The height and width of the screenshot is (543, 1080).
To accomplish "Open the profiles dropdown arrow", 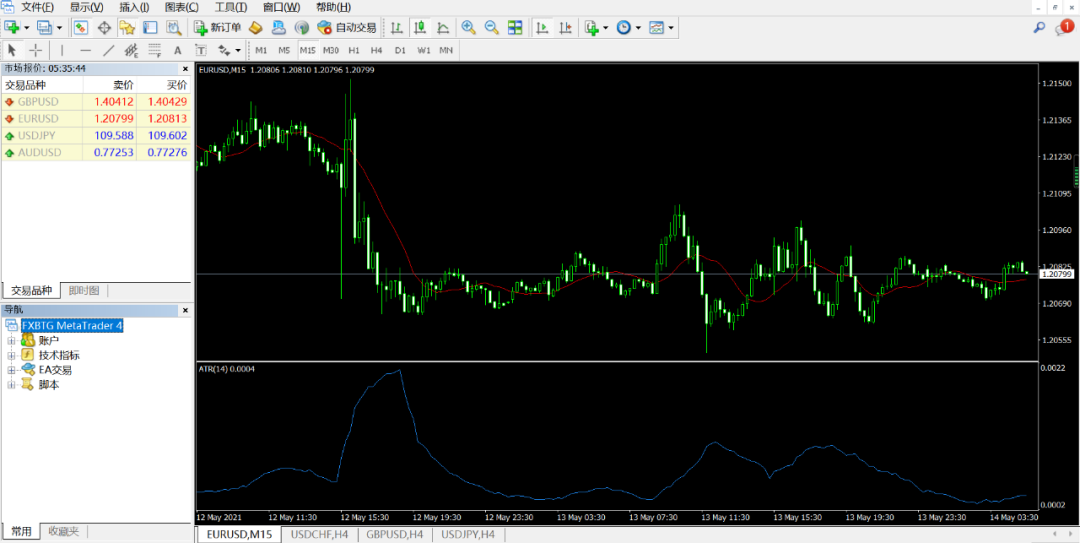I will click(x=59, y=28).
